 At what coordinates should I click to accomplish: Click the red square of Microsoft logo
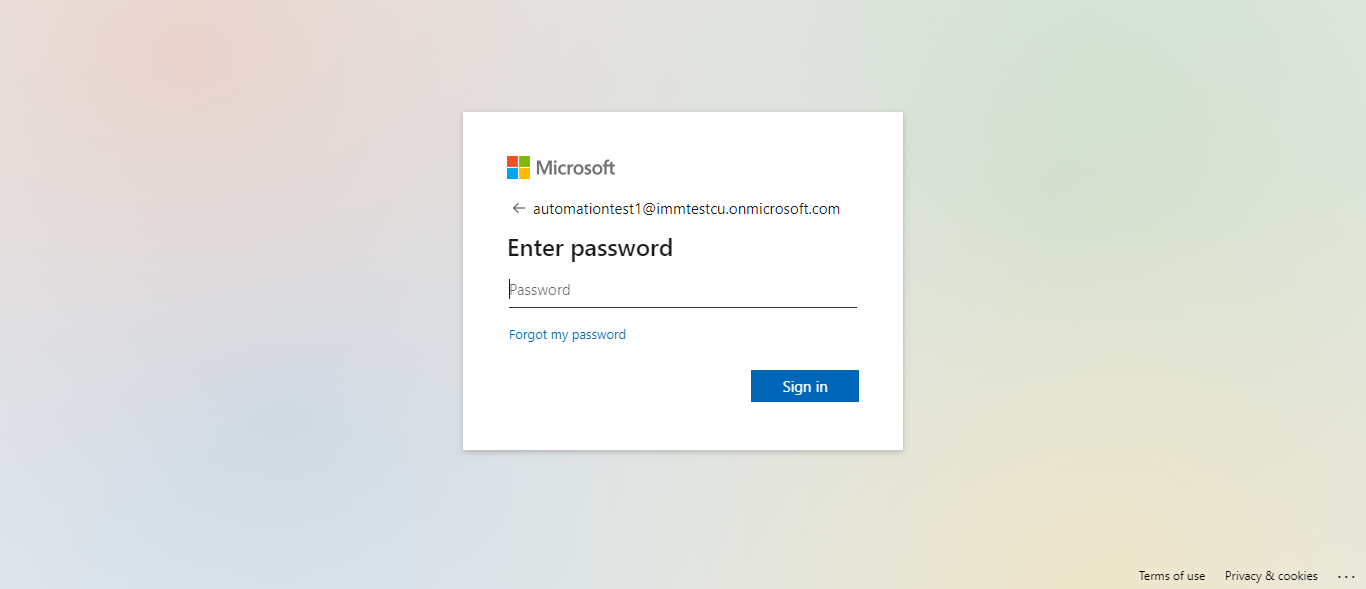[512, 161]
